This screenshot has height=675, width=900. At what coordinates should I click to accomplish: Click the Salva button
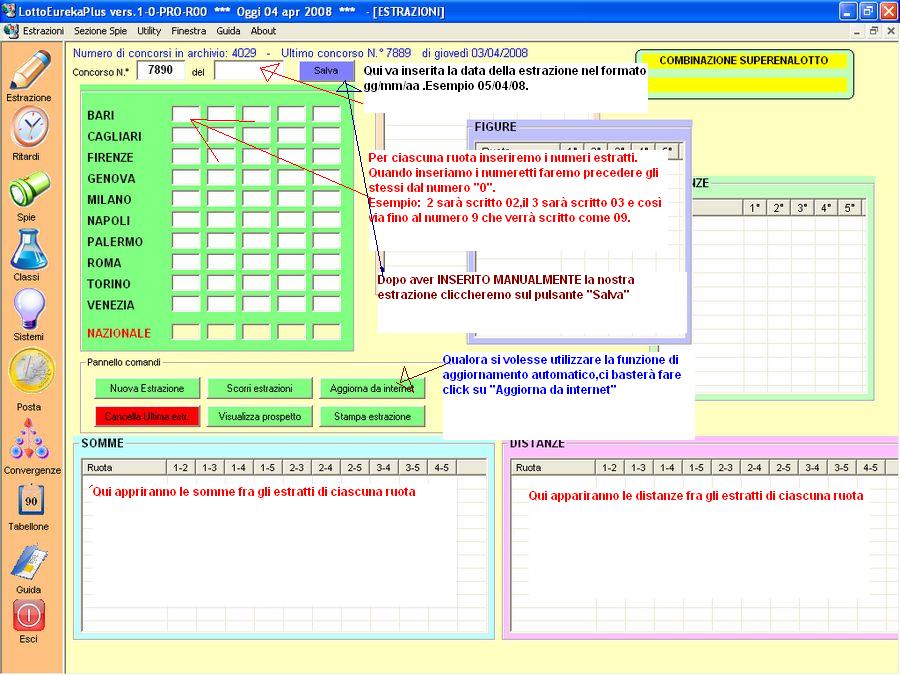coord(326,71)
